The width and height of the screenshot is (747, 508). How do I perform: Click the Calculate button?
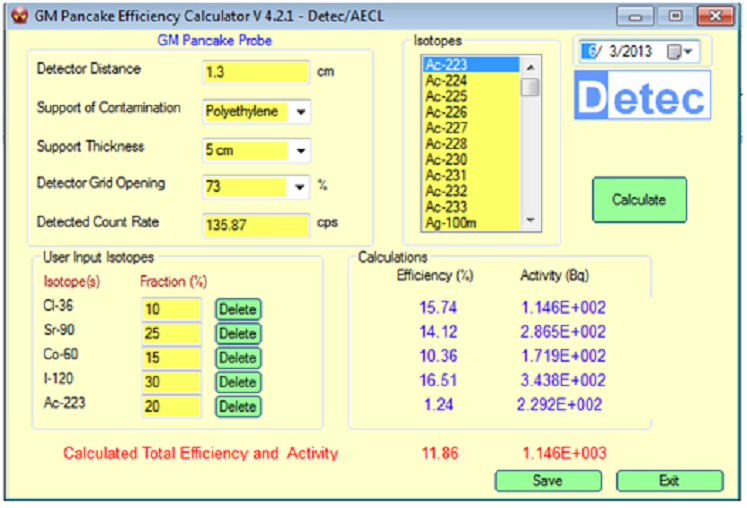[639, 200]
